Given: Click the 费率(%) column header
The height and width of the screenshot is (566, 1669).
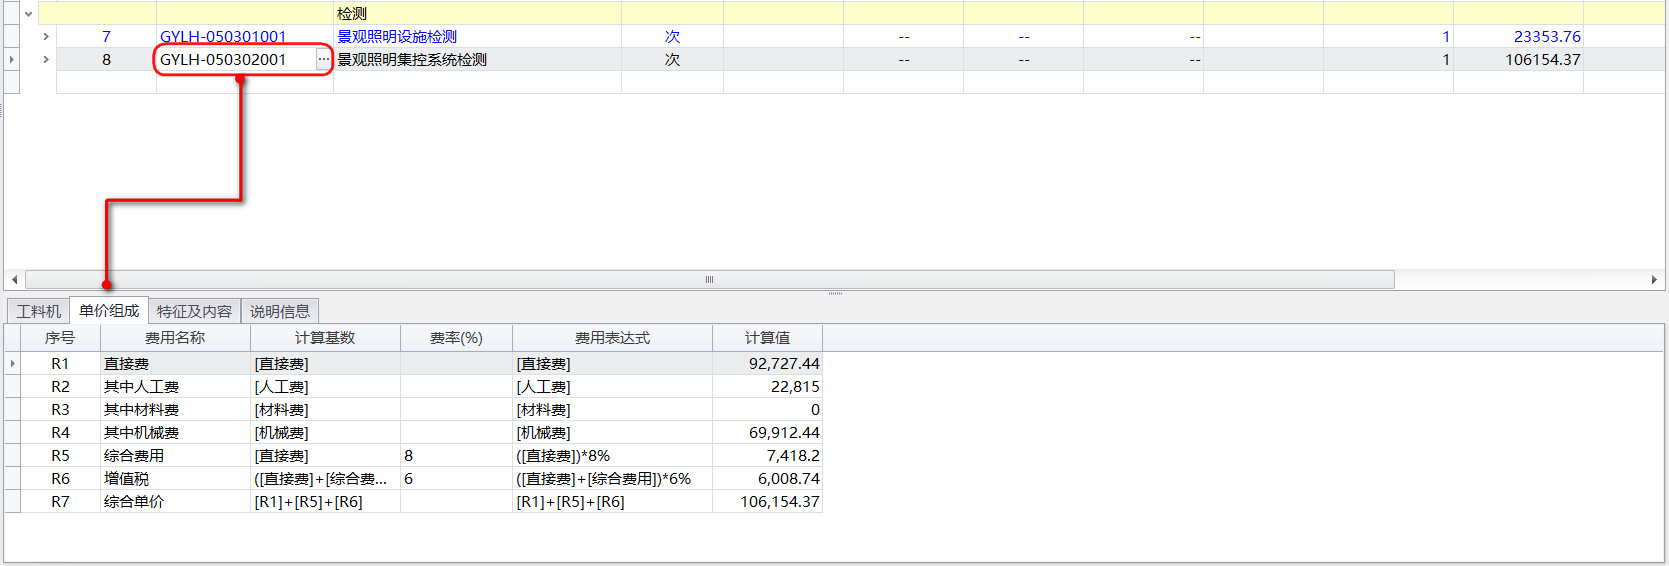Looking at the screenshot, I should [x=456, y=338].
